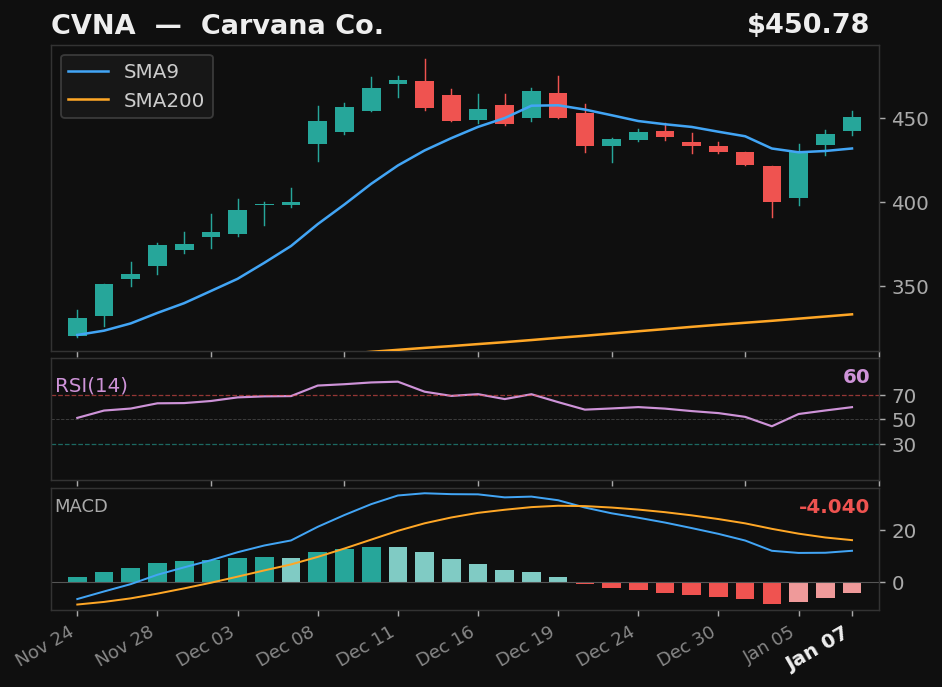Click the MACD value -4.040
Viewport: 942px width, 687px height.
tap(834, 507)
